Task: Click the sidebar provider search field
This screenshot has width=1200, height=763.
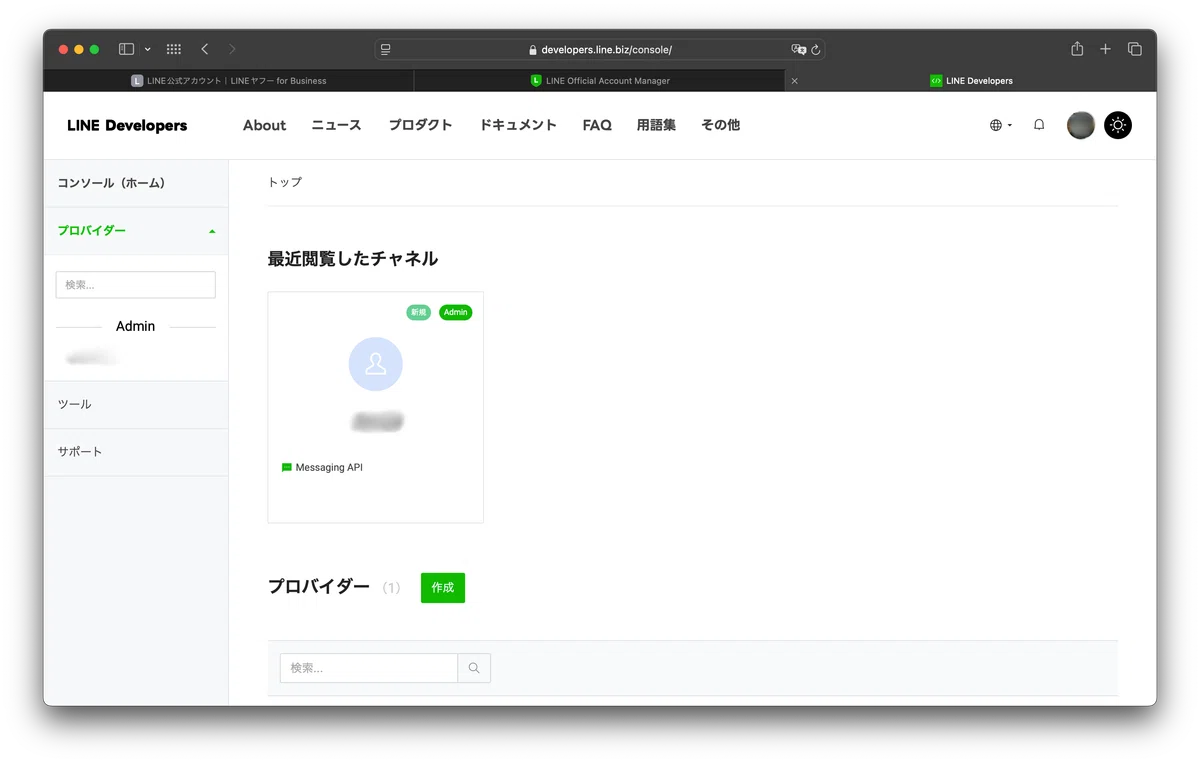Action: 136,285
